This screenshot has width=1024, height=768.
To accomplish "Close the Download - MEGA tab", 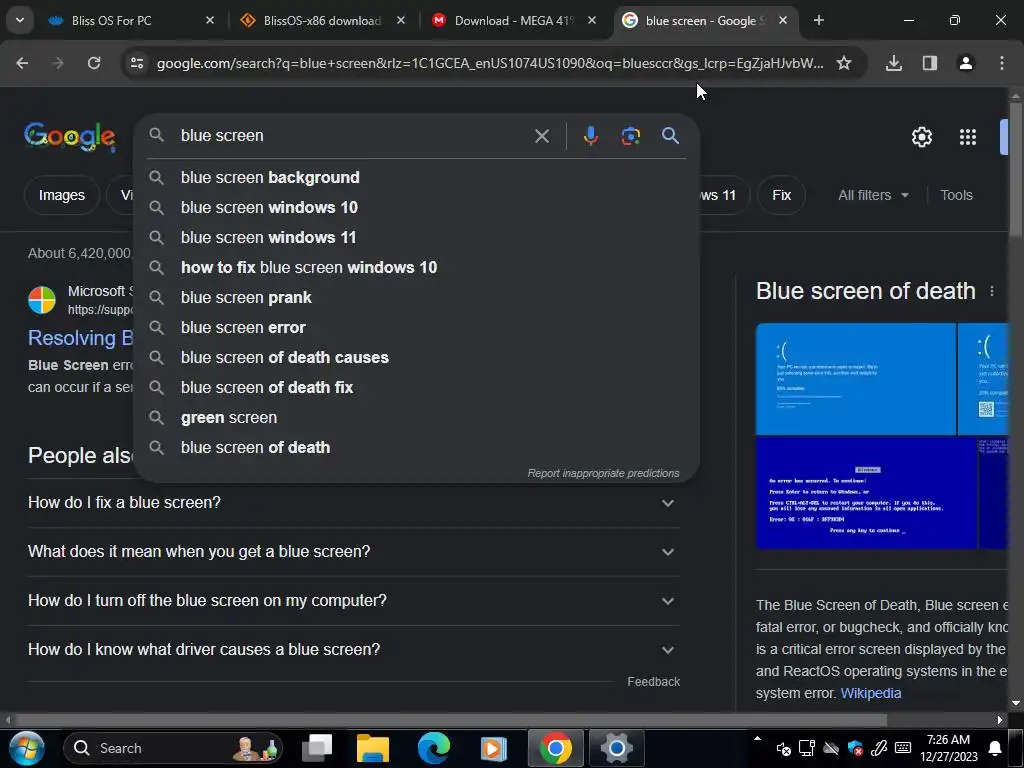I will coord(592,20).
